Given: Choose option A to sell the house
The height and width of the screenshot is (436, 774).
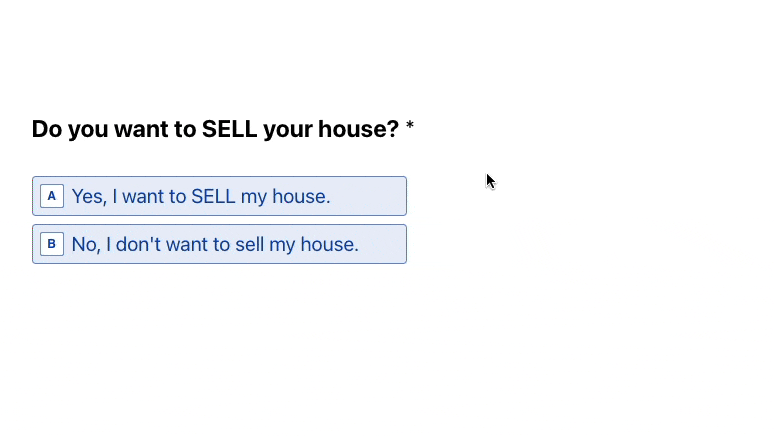Looking at the screenshot, I should (219, 196).
